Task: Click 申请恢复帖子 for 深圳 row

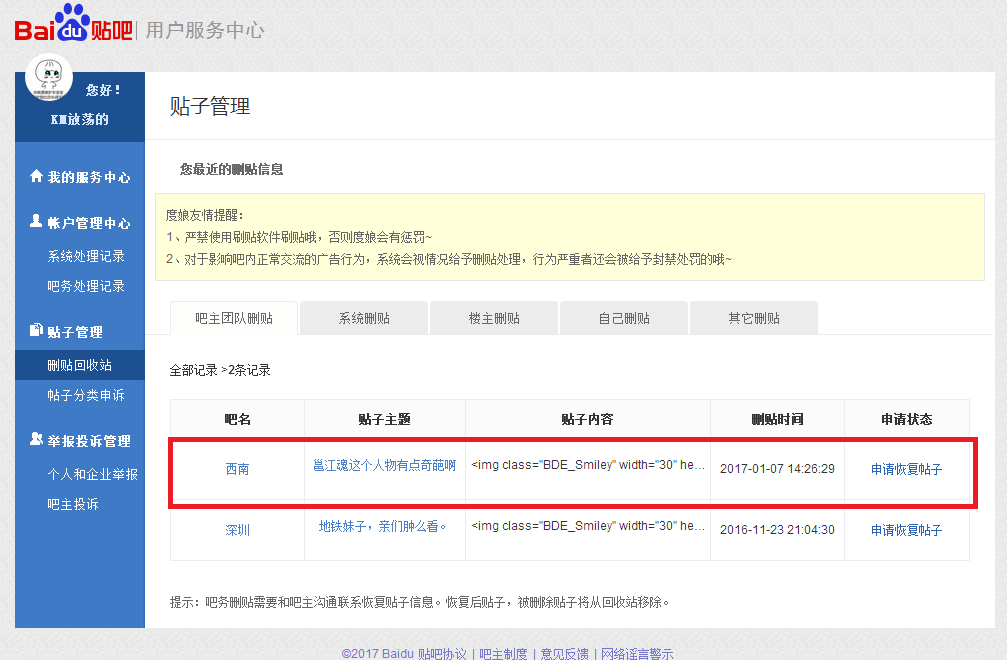Action: click(x=906, y=530)
